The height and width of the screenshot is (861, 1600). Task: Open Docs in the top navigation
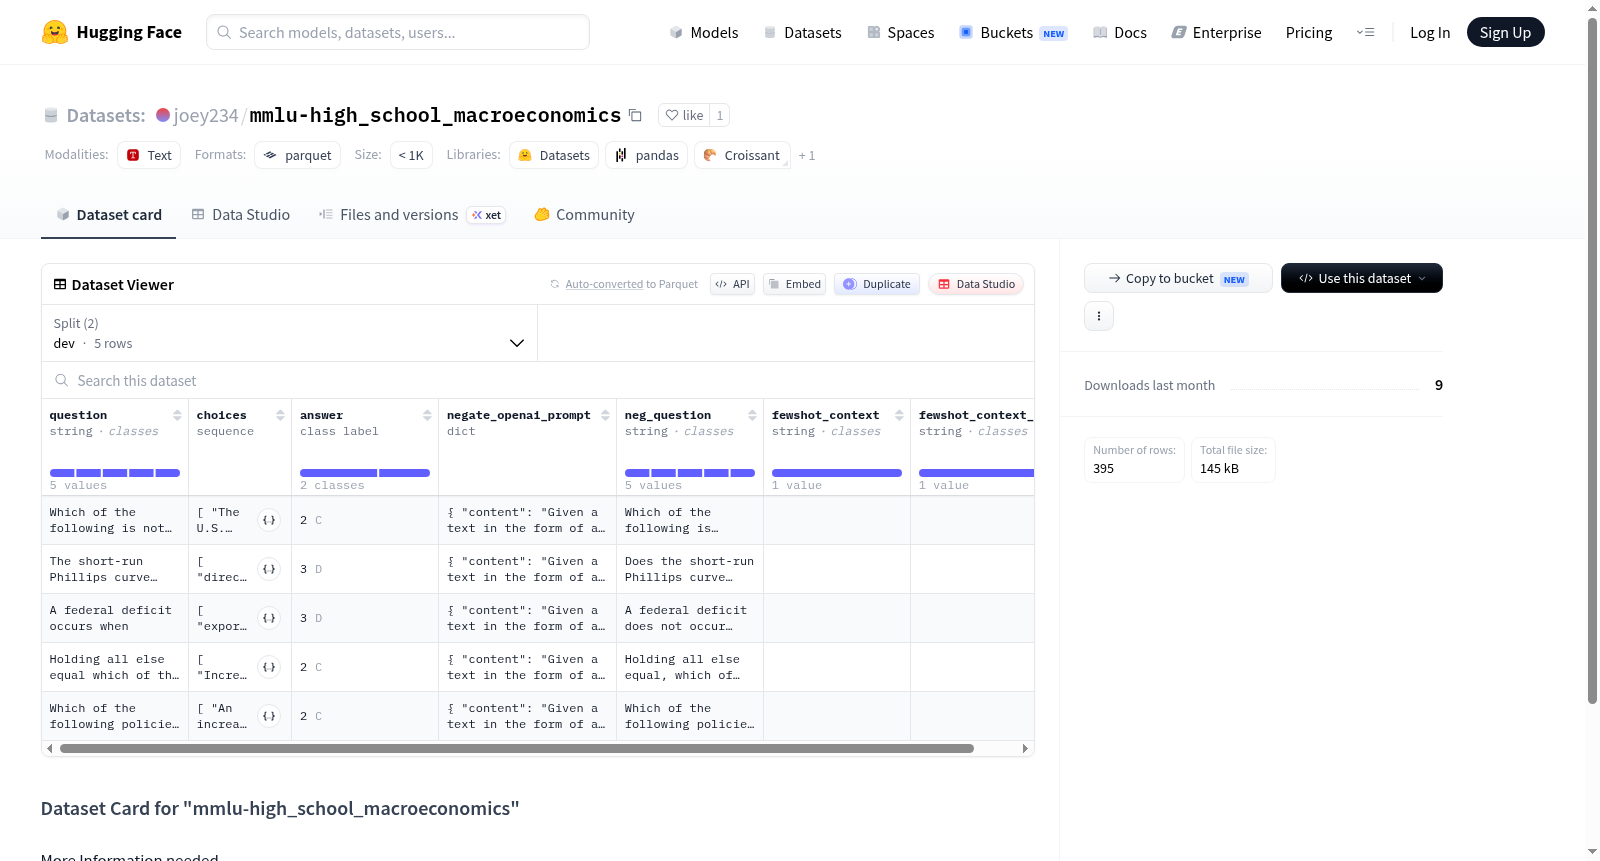tap(1120, 32)
